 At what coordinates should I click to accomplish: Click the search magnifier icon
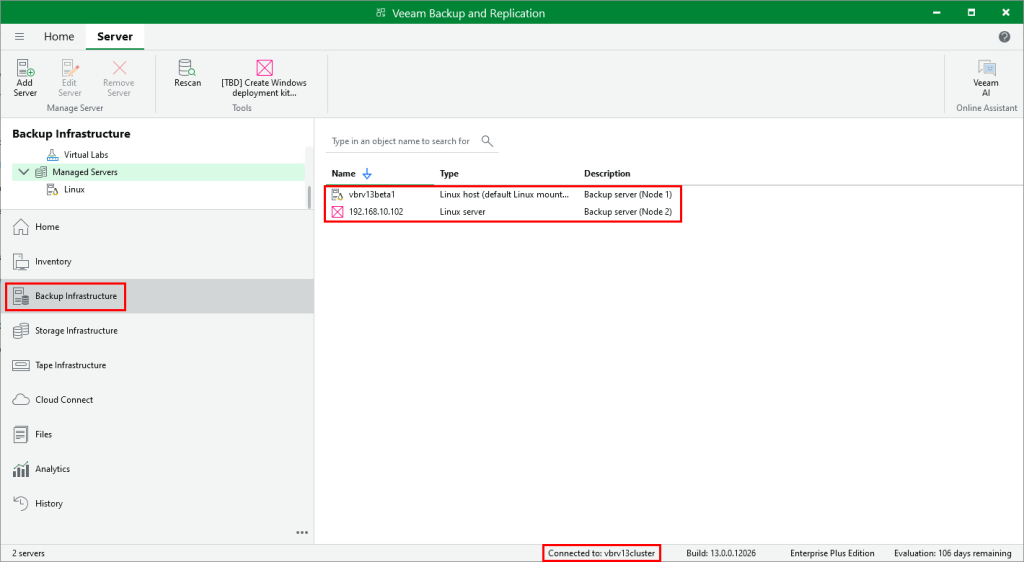click(488, 141)
